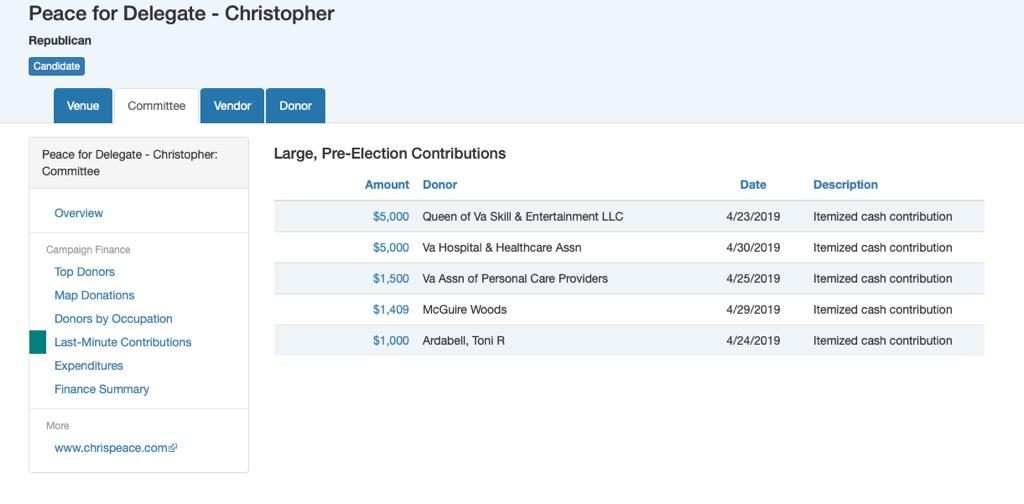This screenshot has width=1024, height=504.
Task: Open Last-Minute Contributions page
Action: [x=123, y=342]
